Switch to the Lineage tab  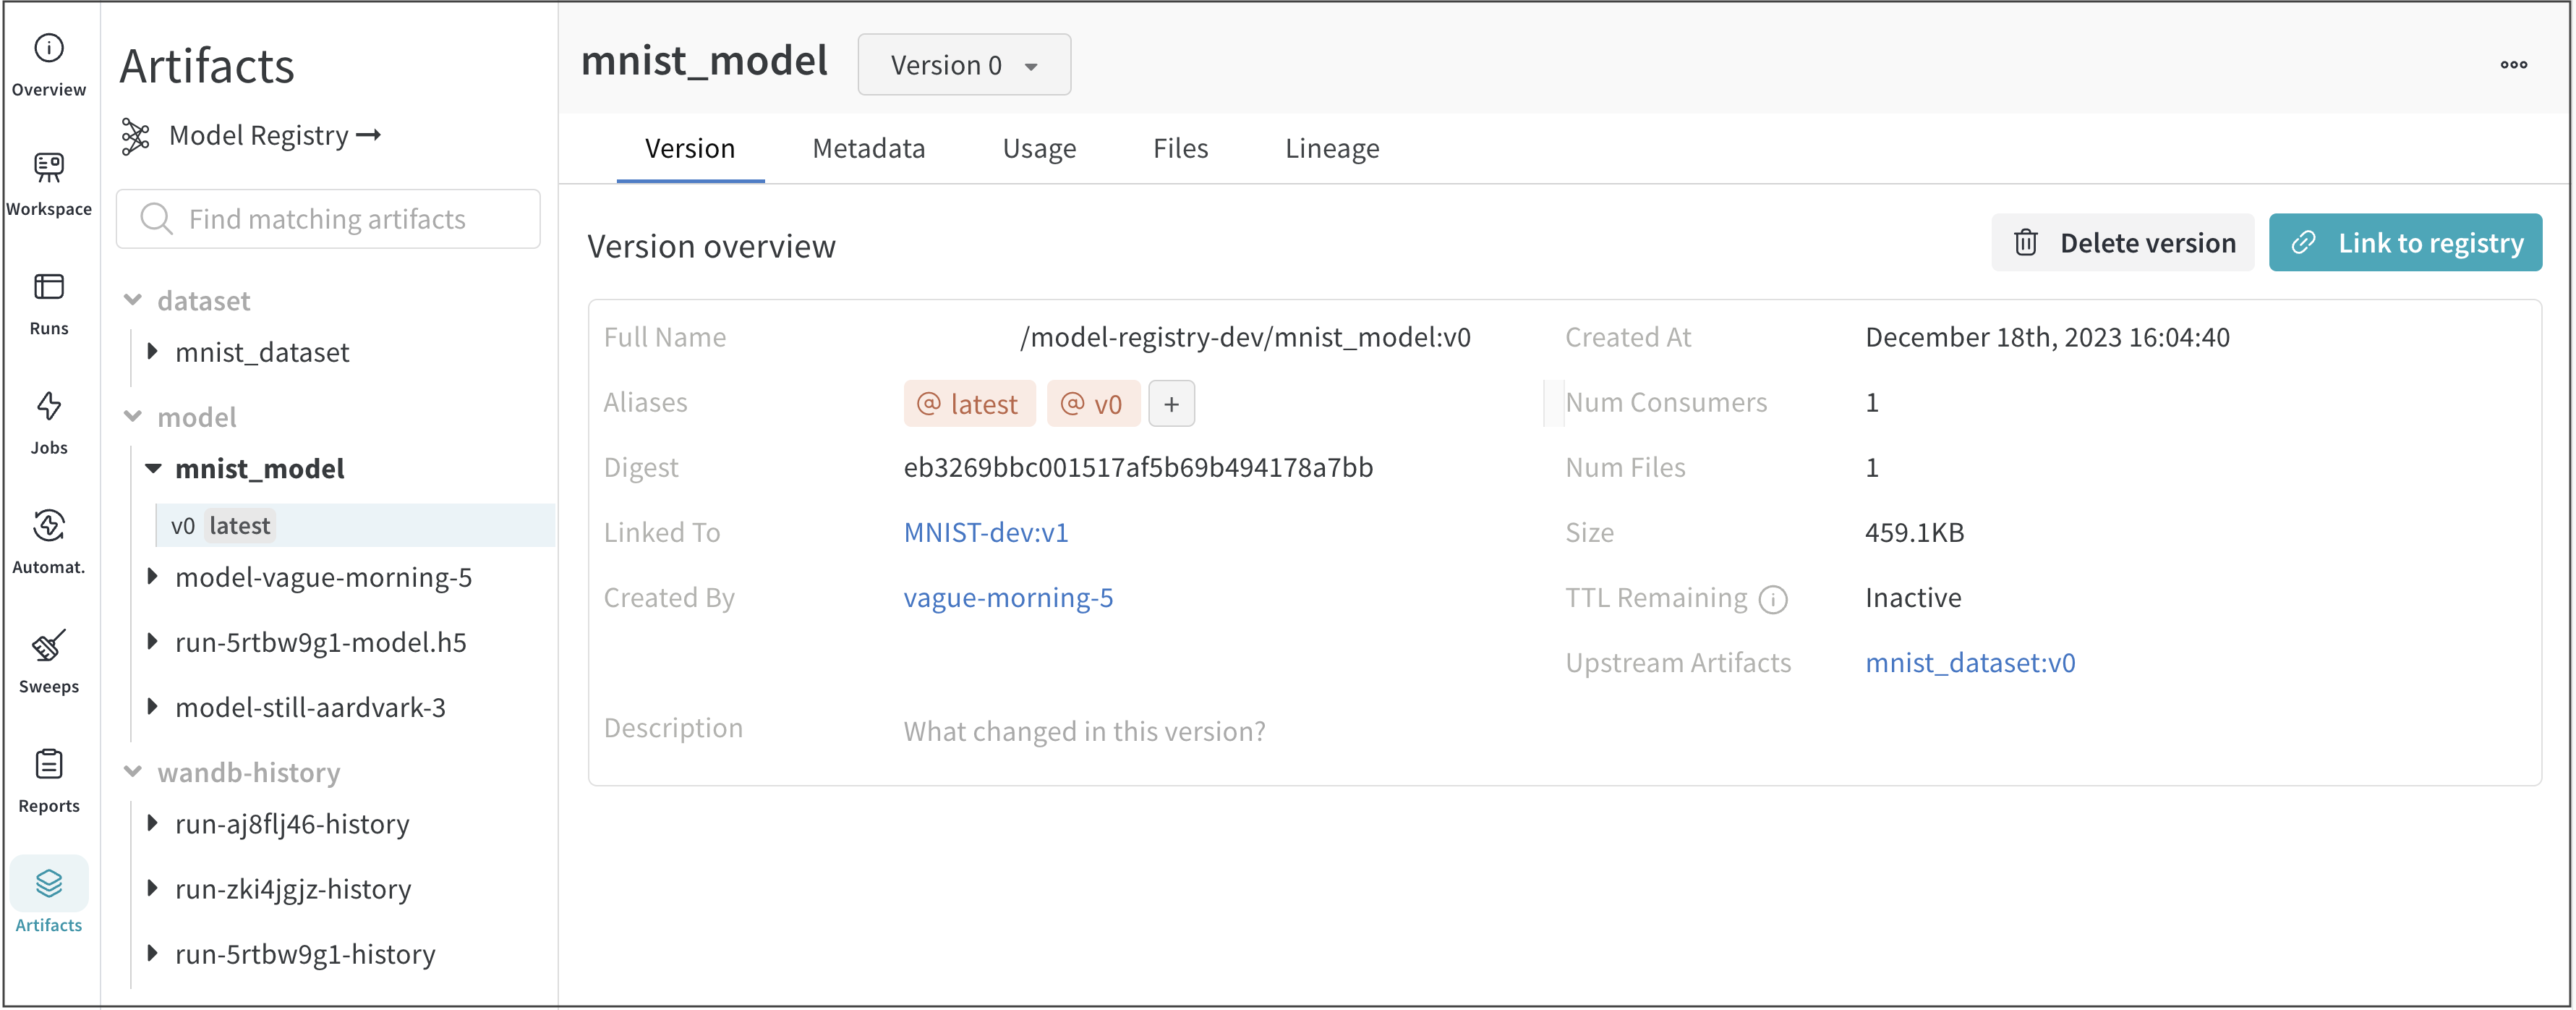tap(1331, 149)
